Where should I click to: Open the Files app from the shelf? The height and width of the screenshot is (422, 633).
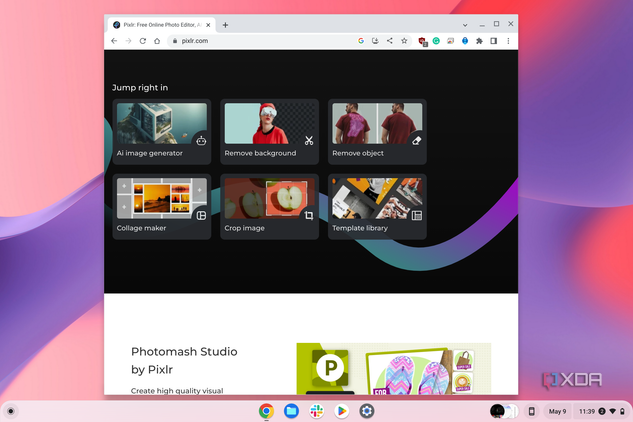[x=291, y=411]
